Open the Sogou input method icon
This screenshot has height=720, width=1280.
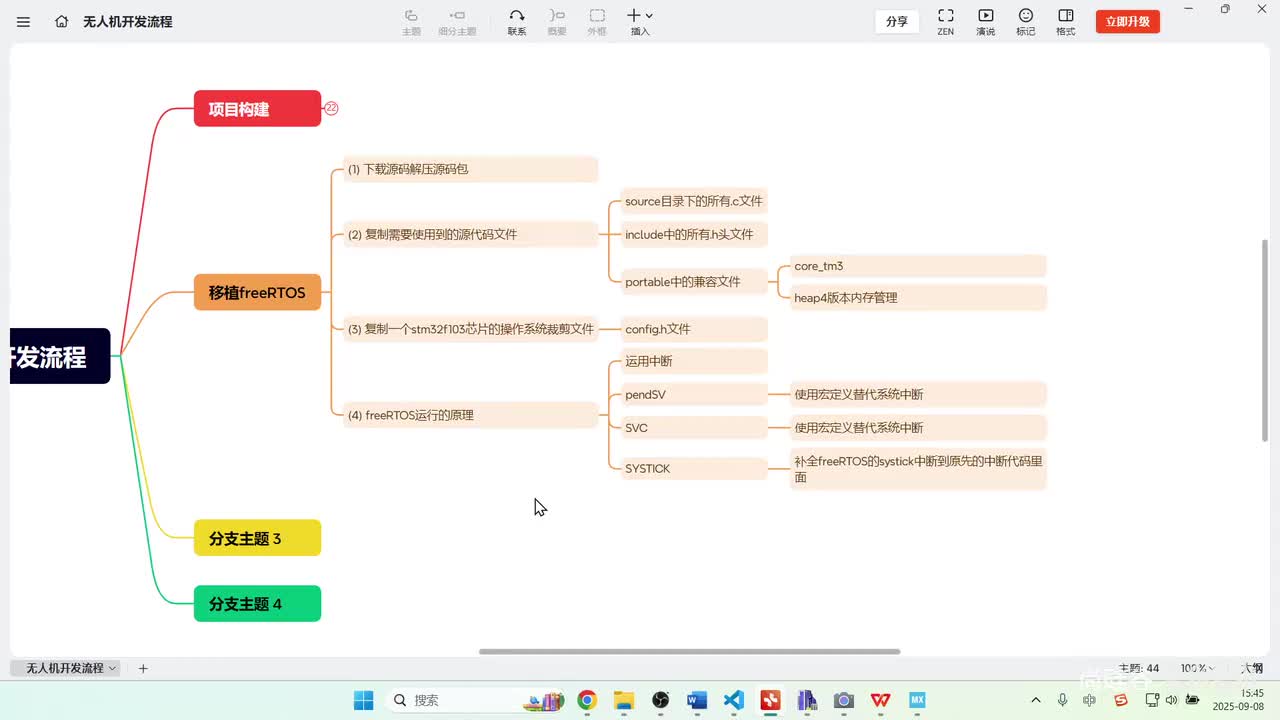click(x=1121, y=700)
